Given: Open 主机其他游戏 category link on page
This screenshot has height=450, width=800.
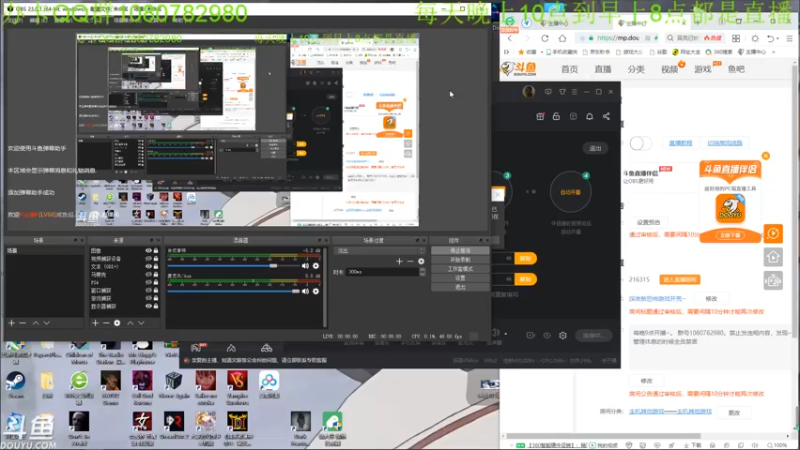Looking at the screenshot, I should point(670,411).
